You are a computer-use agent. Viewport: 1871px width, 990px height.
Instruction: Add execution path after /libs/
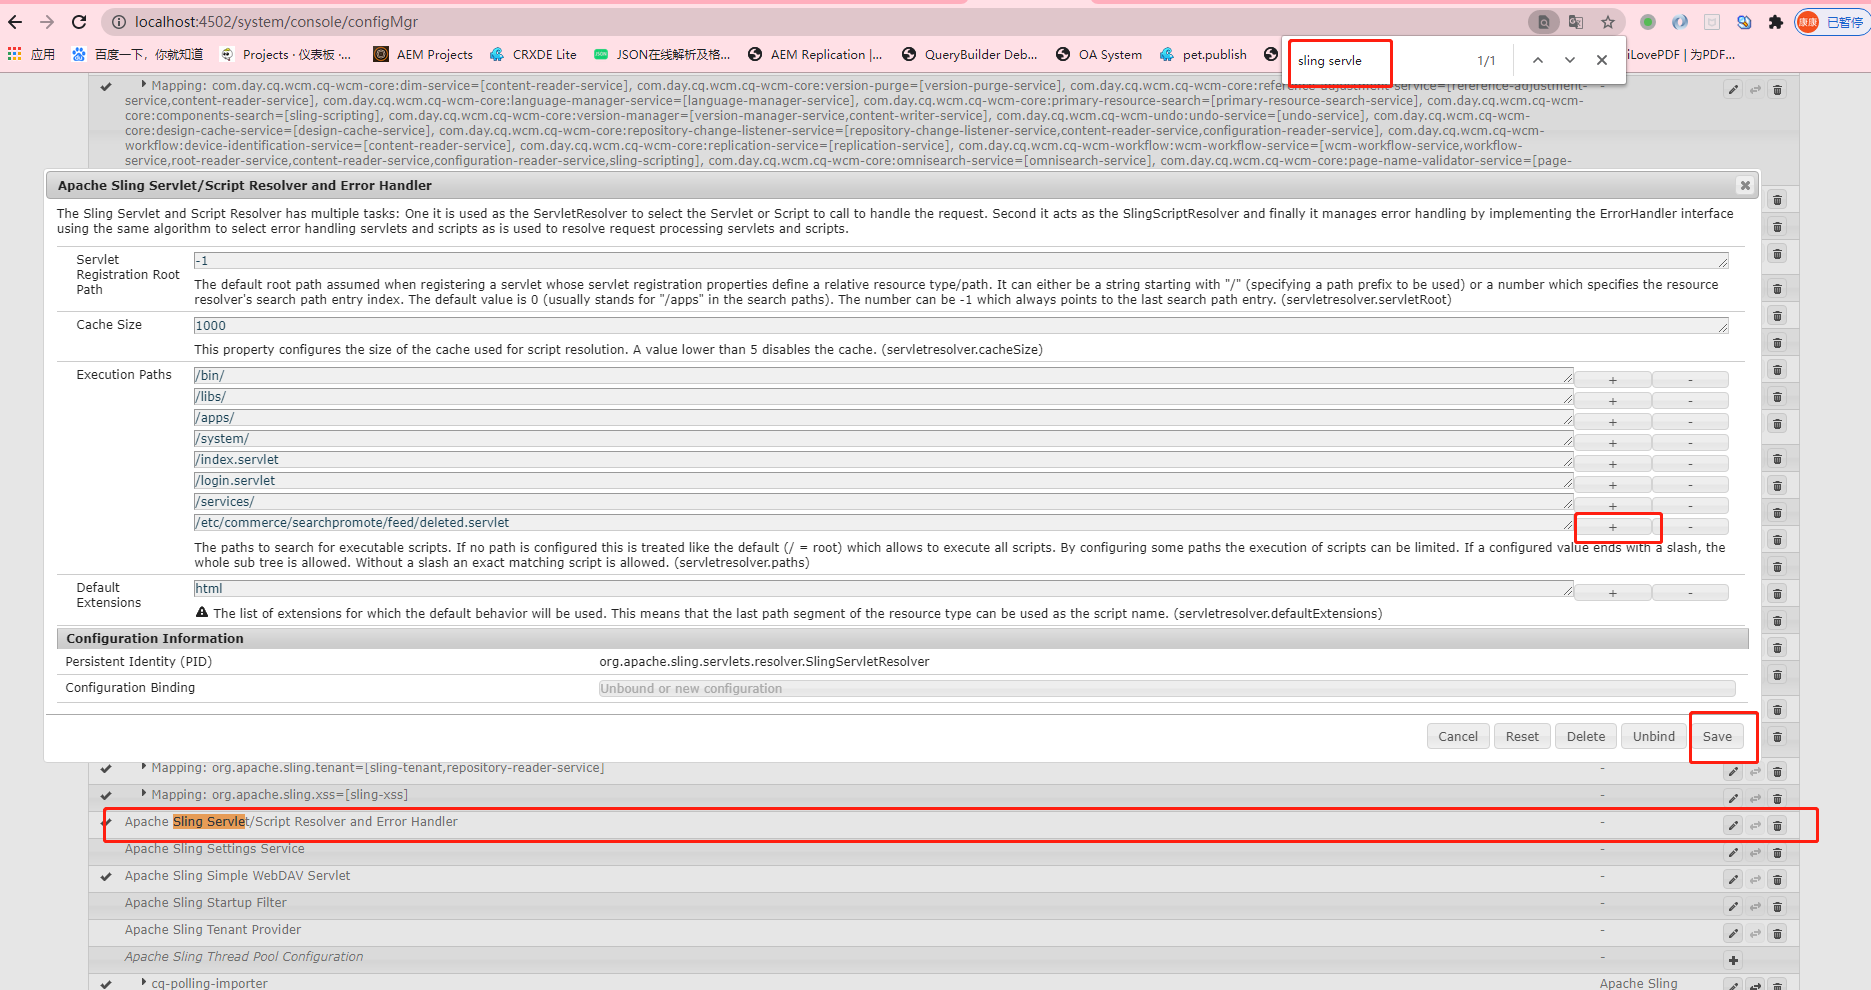[1613, 401]
